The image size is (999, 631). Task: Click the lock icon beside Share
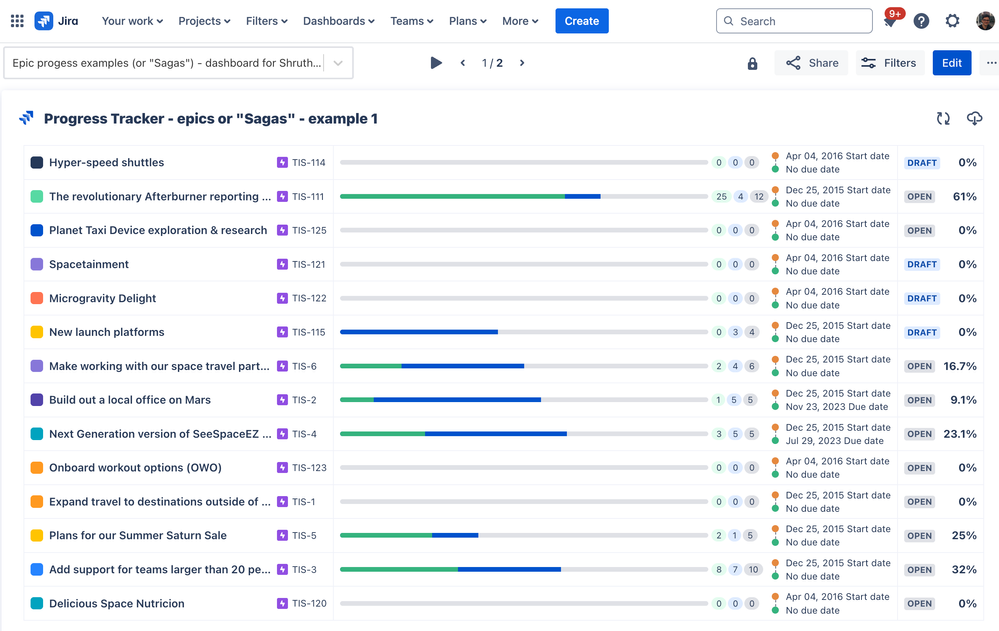coord(752,63)
